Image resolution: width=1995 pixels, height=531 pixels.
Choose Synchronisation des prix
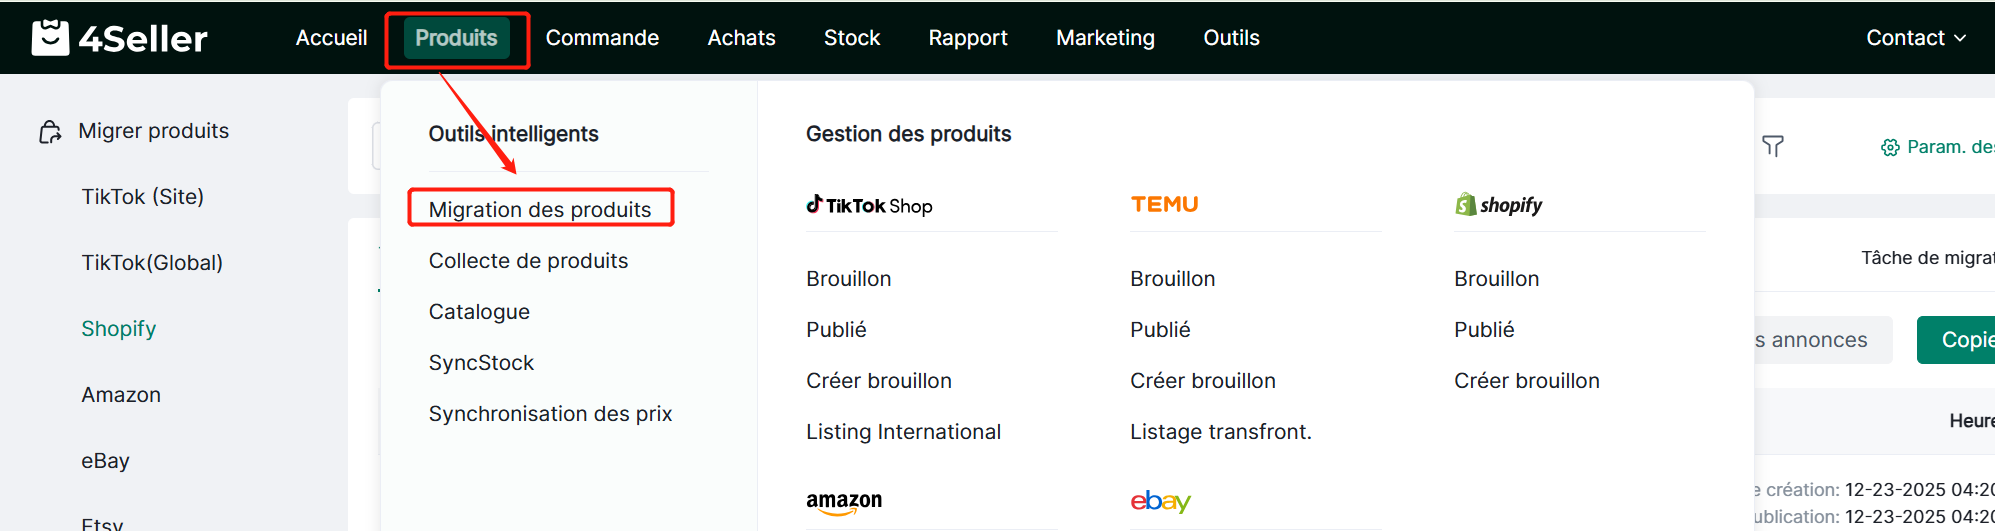coord(550,414)
